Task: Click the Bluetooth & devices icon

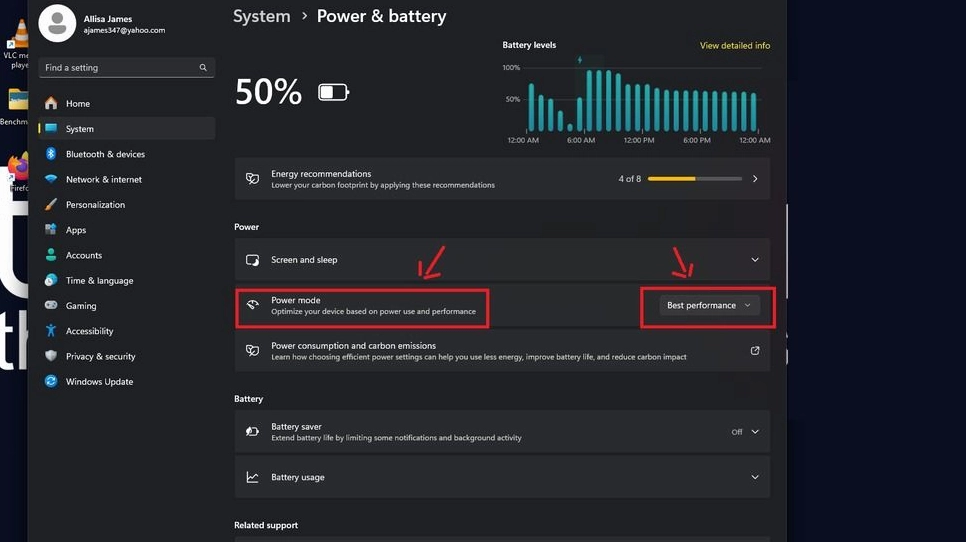Action: [51, 154]
